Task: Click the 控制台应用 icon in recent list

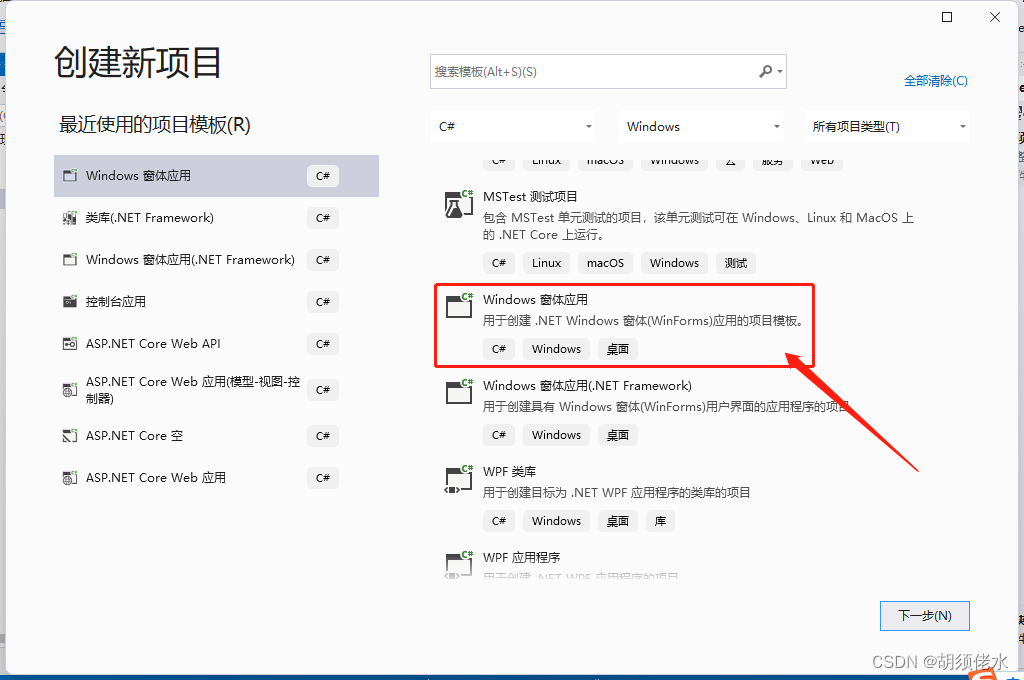Action: coord(70,301)
